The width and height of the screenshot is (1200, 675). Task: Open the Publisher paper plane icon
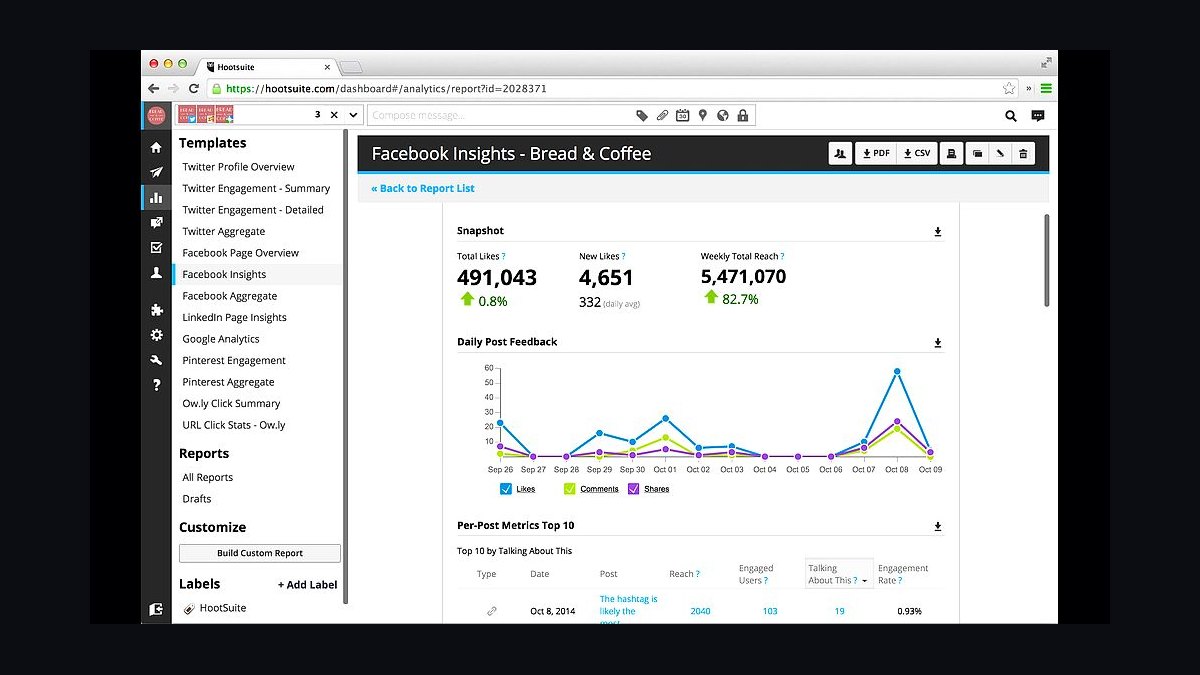point(156,172)
